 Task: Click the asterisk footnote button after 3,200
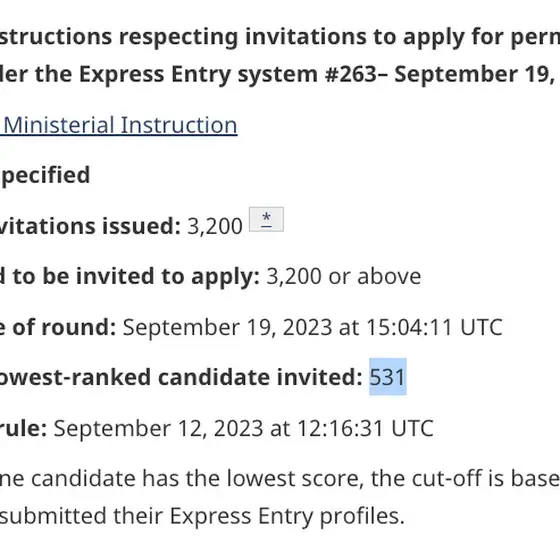[x=266, y=219]
